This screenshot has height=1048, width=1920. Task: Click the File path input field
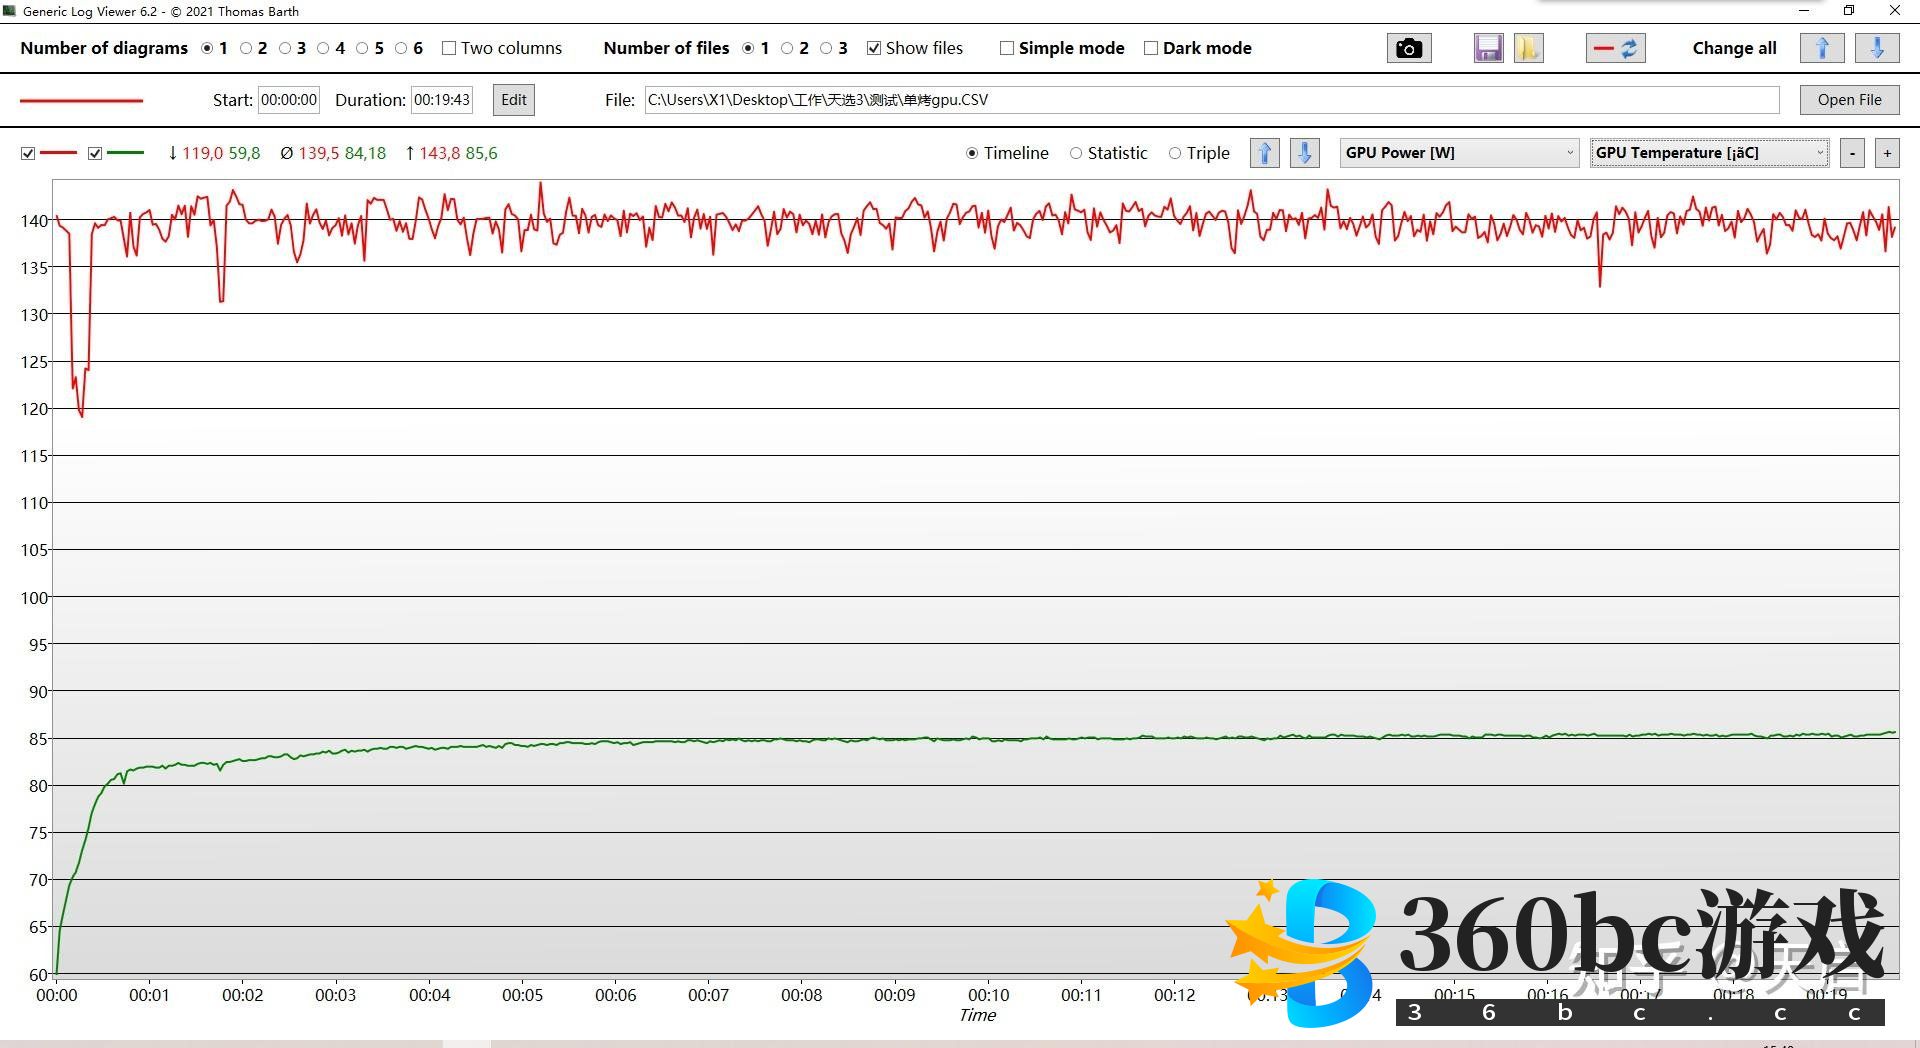pyautogui.click(x=1211, y=100)
